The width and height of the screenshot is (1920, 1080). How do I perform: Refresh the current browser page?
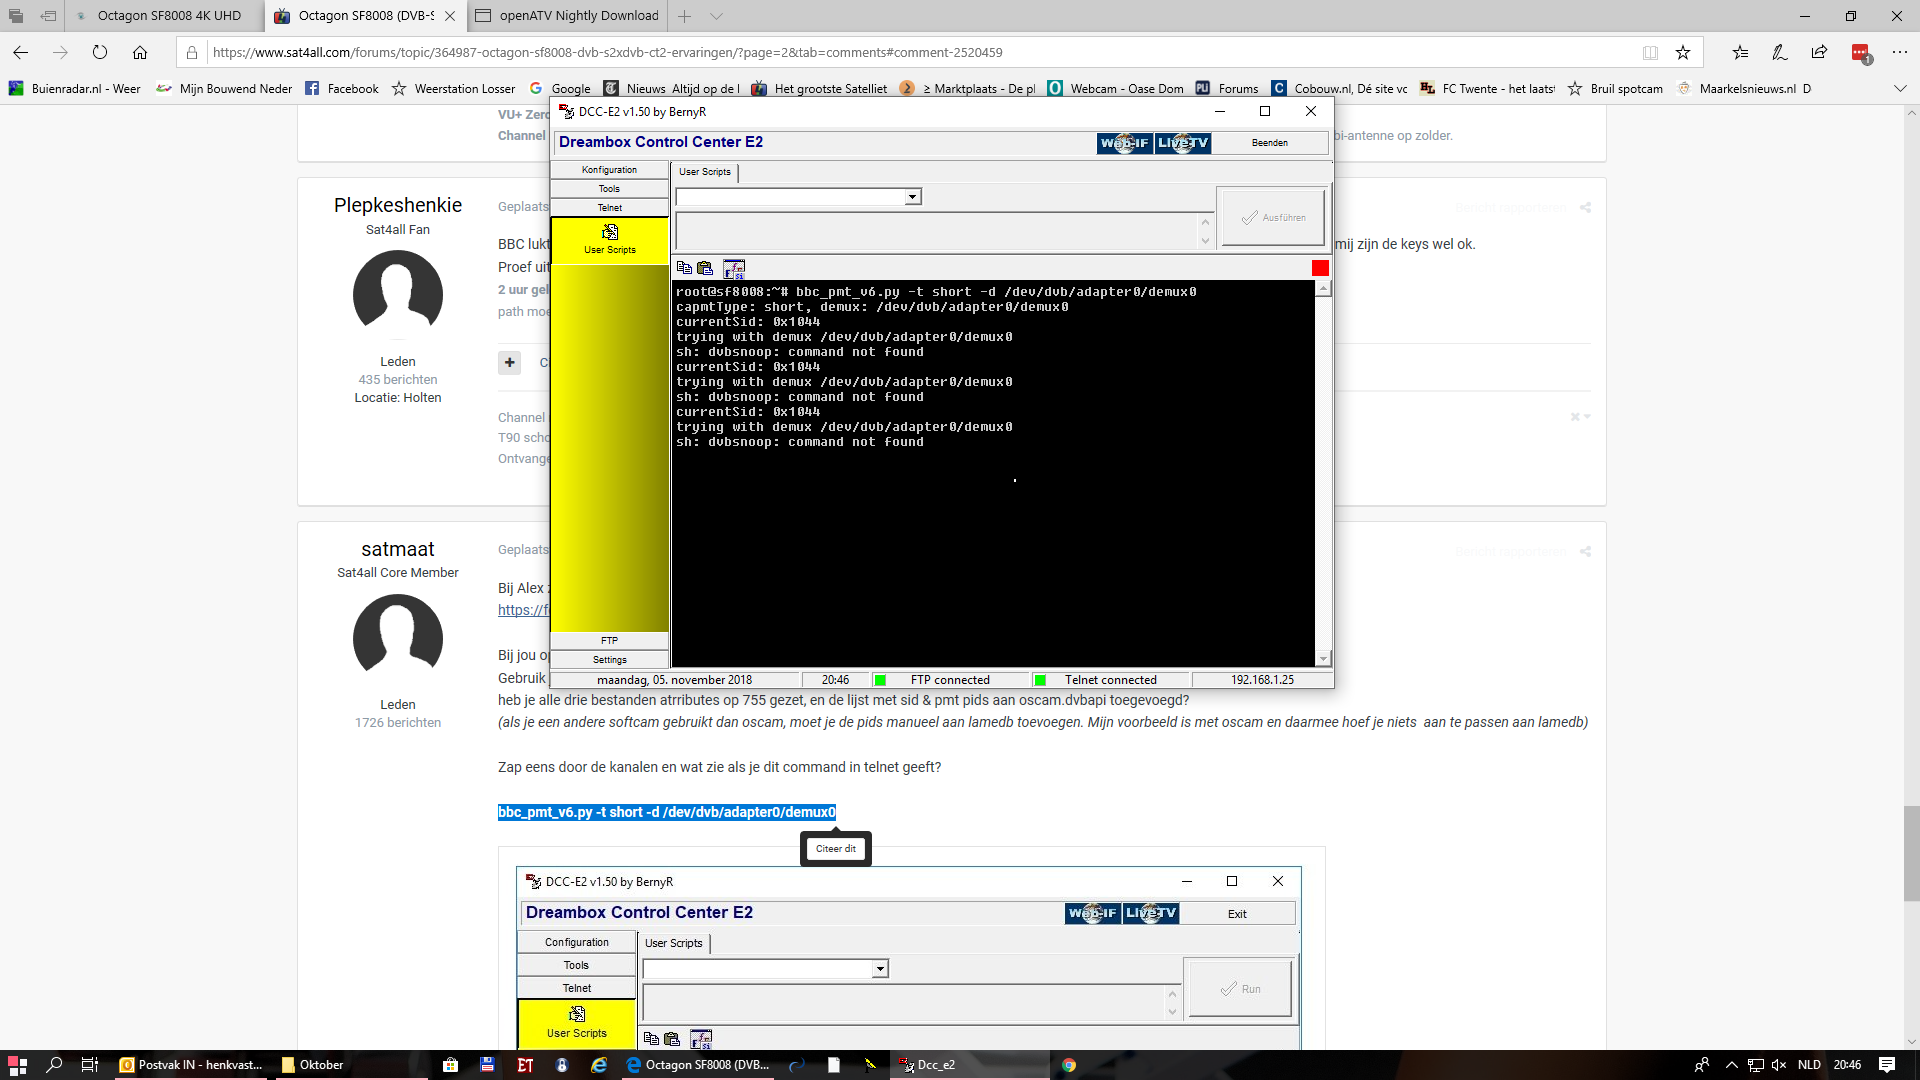(100, 52)
